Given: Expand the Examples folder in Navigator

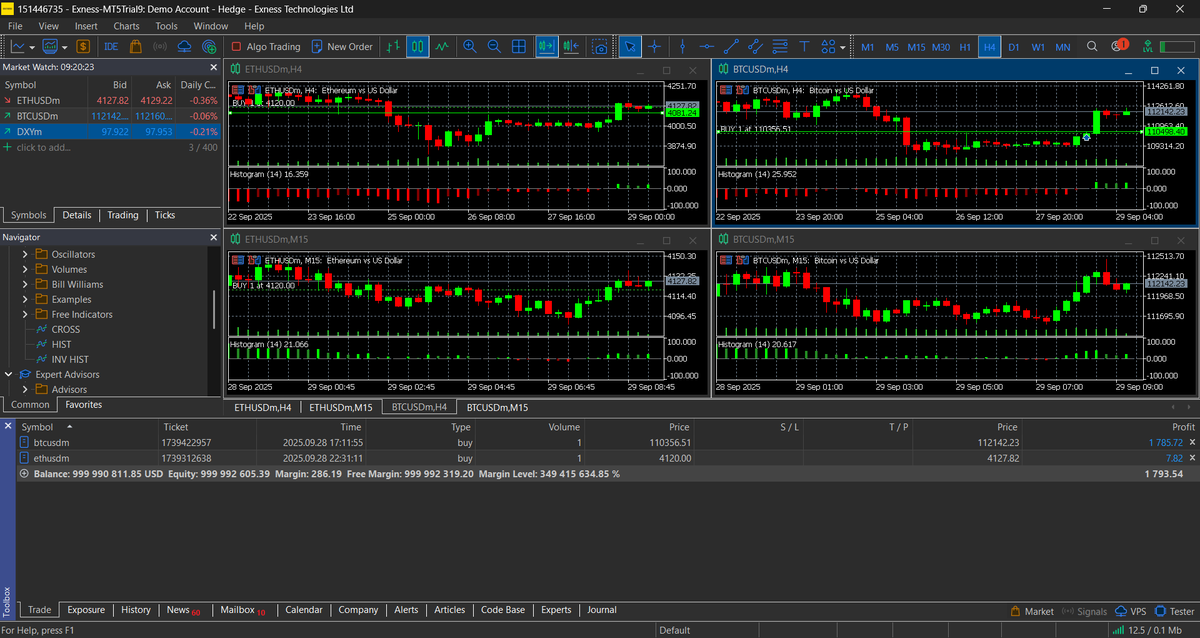Looking at the screenshot, I should click(25, 299).
